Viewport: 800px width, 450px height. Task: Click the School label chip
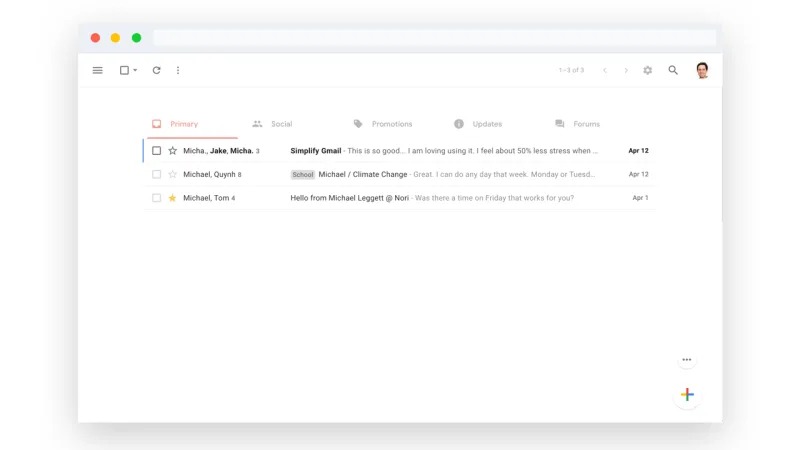[303, 174]
